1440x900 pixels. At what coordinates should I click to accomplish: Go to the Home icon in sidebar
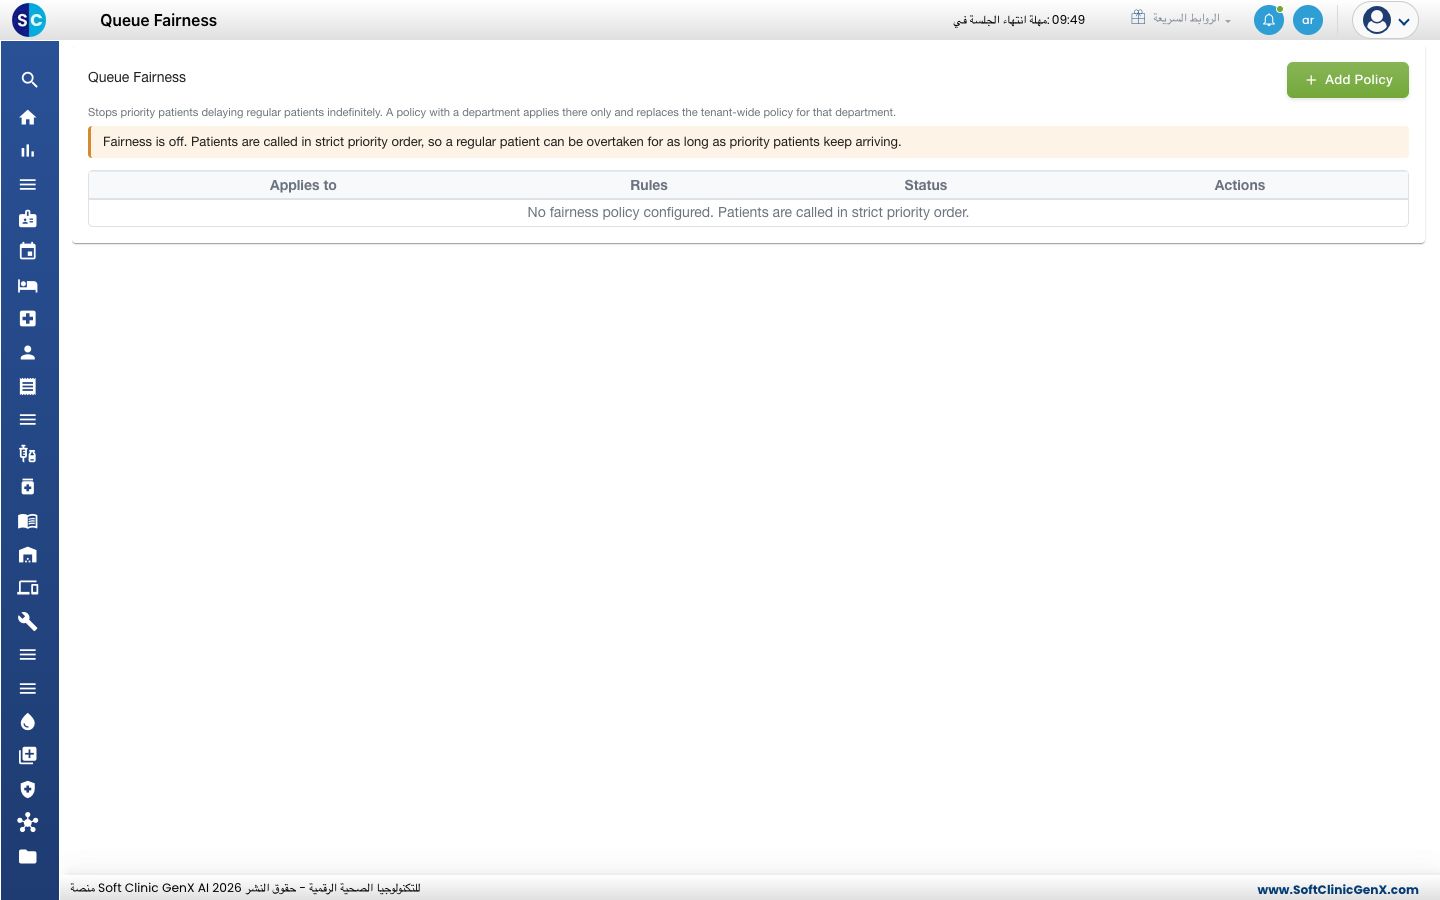[28, 117]
